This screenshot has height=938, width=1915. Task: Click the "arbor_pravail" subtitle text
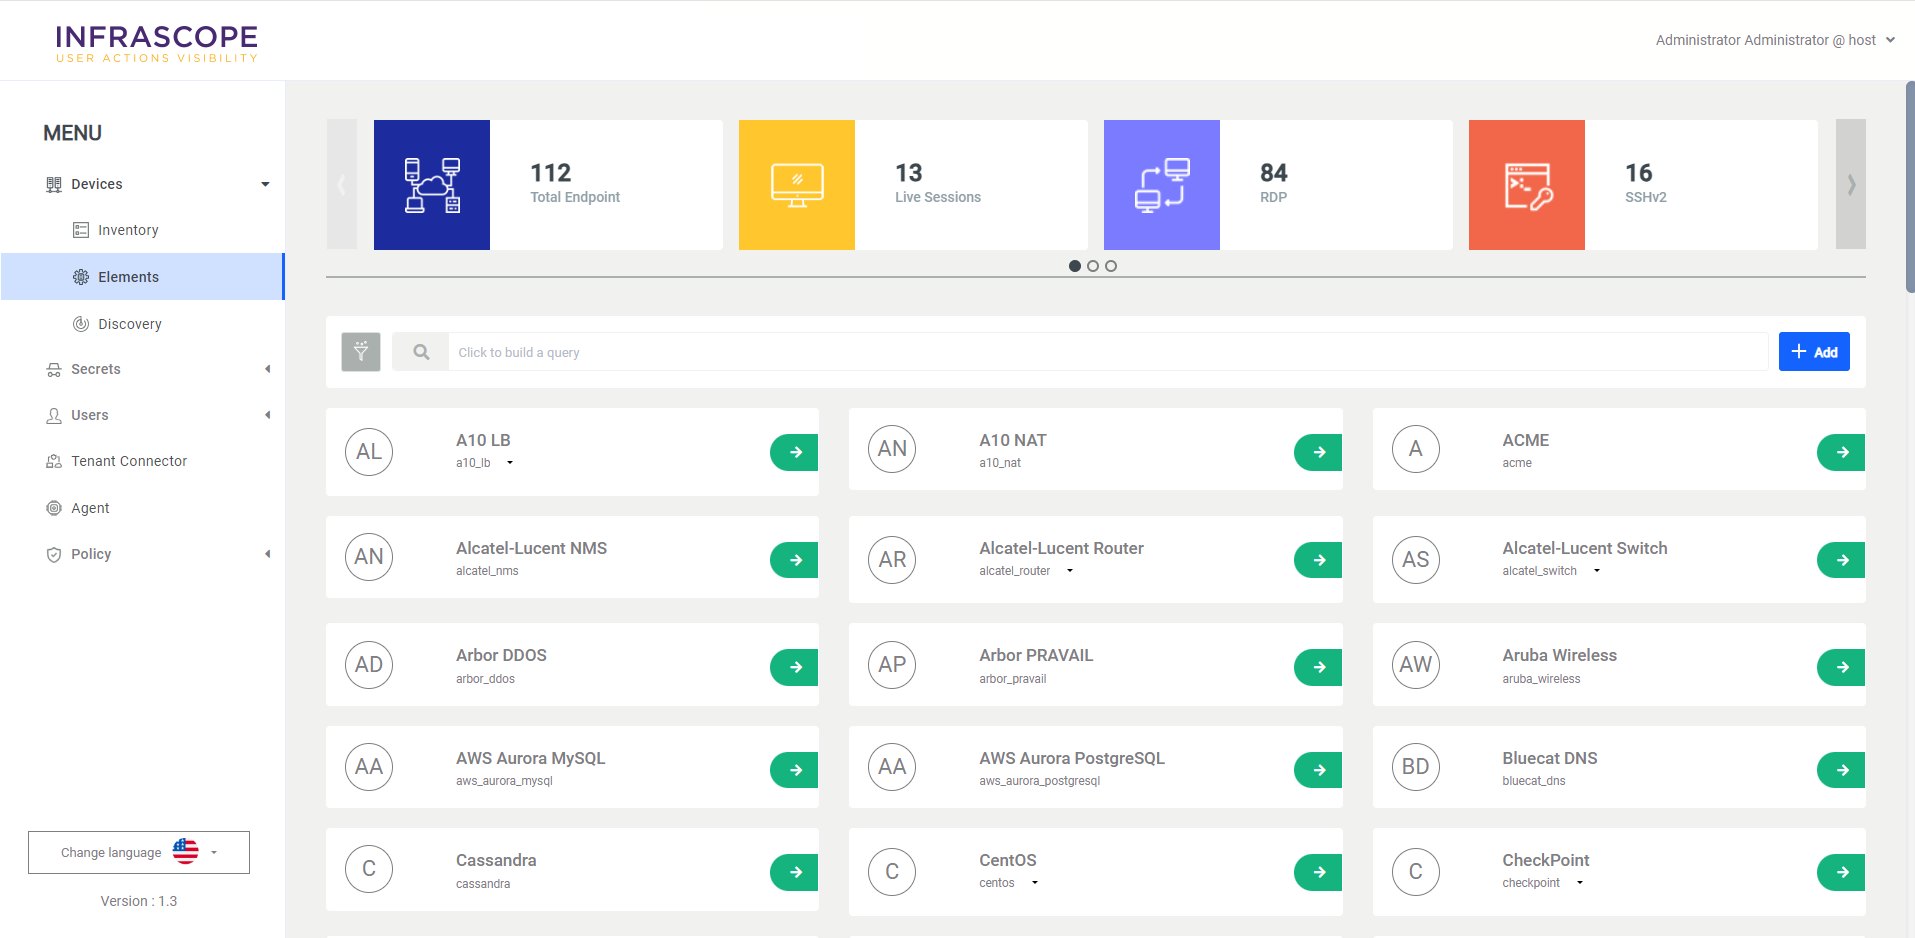click(x=1013, y=679)
